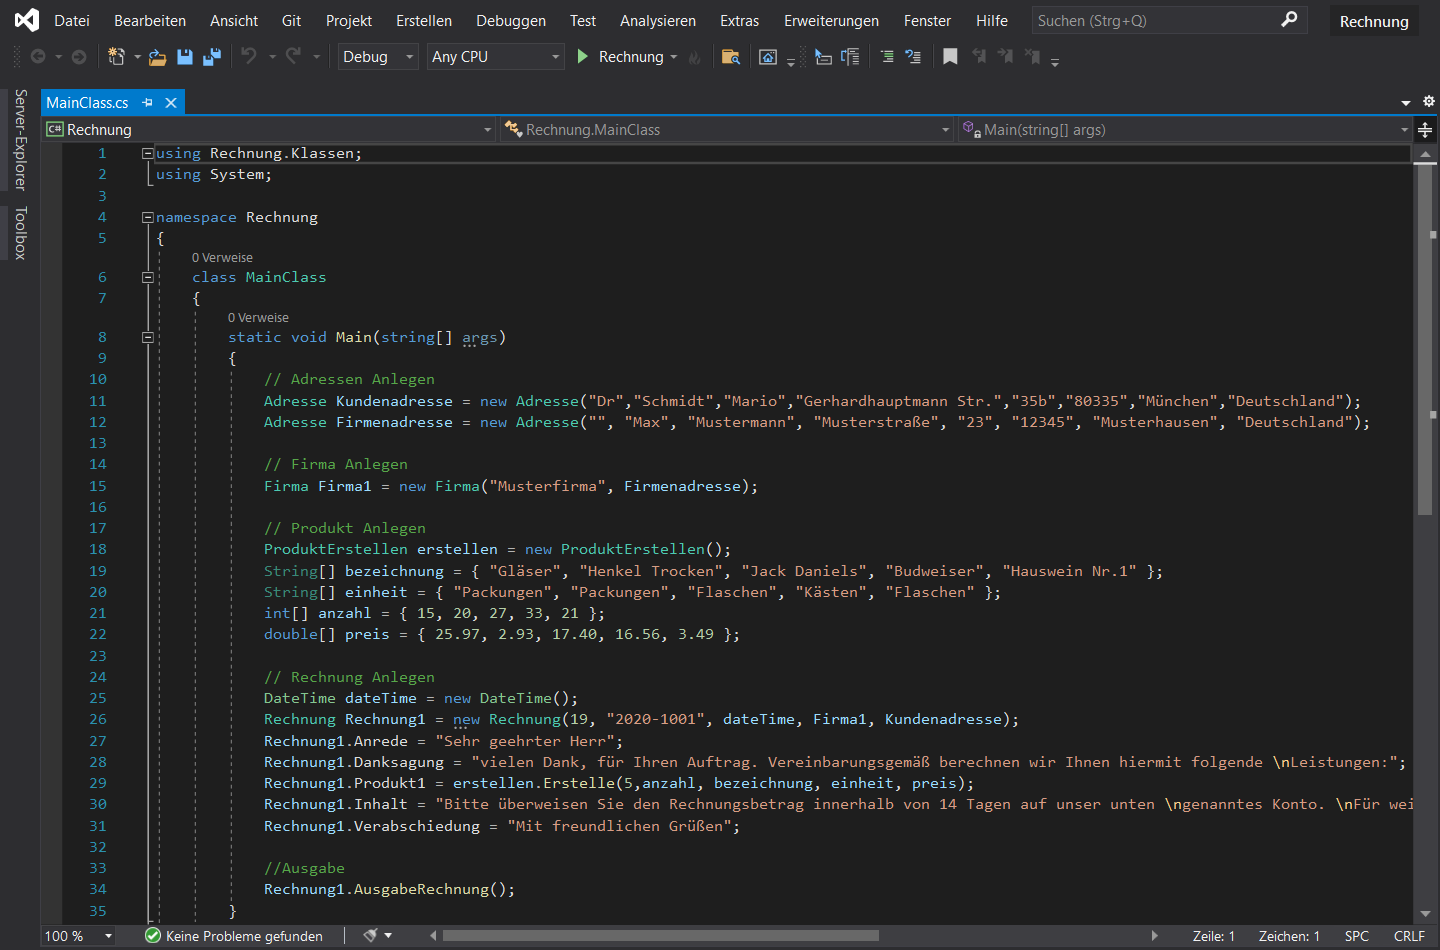
Task: Click the browser home window toolbar icon
Action: 768,57
